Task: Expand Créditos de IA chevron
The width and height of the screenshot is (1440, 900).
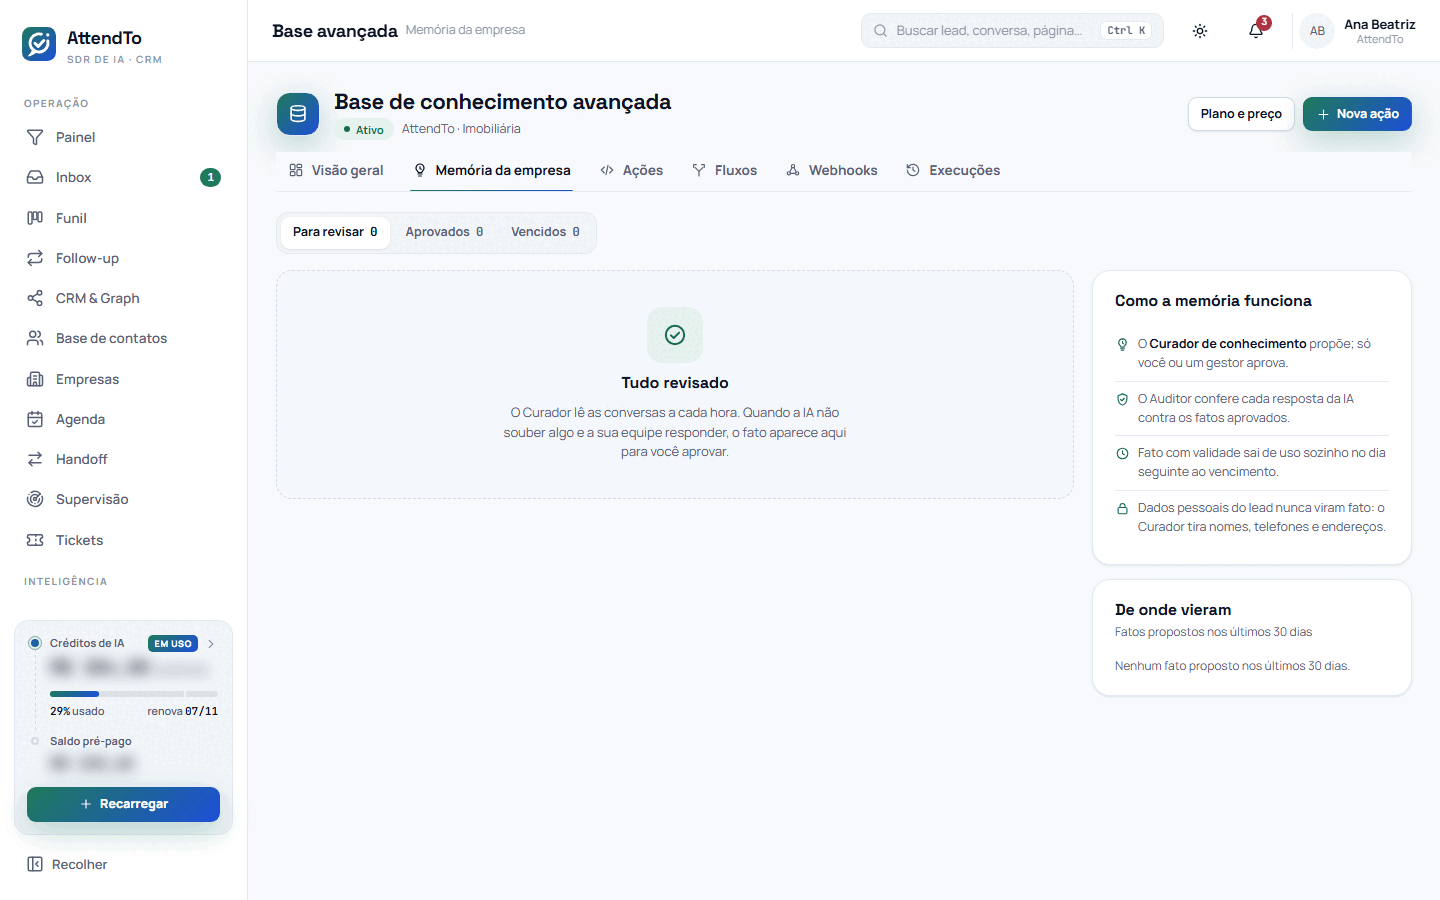Action: [x=211, y=644]
